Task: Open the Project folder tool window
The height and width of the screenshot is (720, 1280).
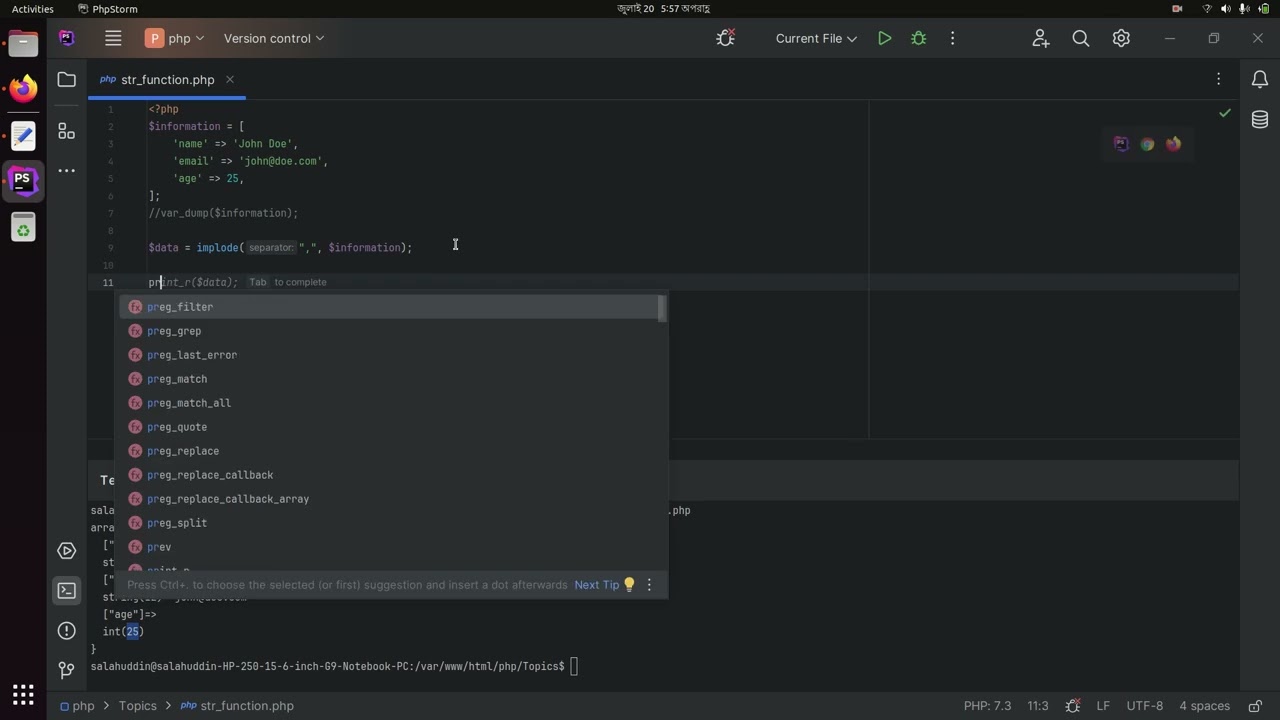Action: pos(67,80)
